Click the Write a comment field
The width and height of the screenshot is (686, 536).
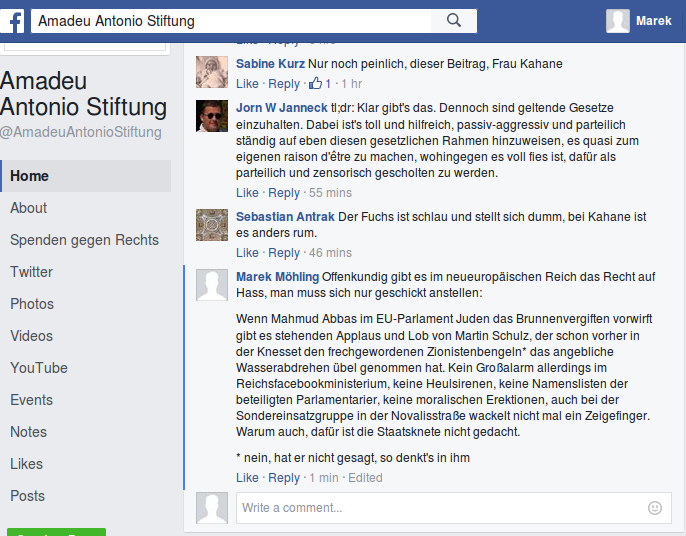(454, 508)
